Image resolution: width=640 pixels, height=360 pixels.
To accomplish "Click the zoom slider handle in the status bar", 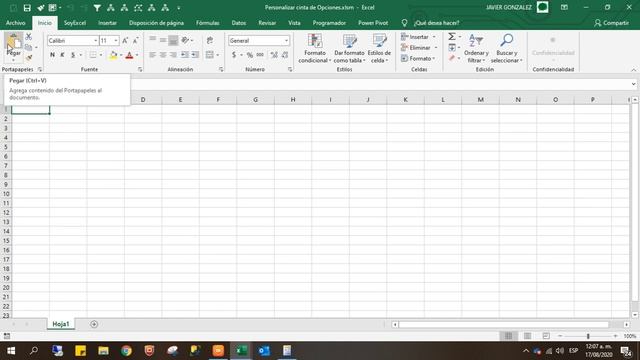I will pos(588,336).
